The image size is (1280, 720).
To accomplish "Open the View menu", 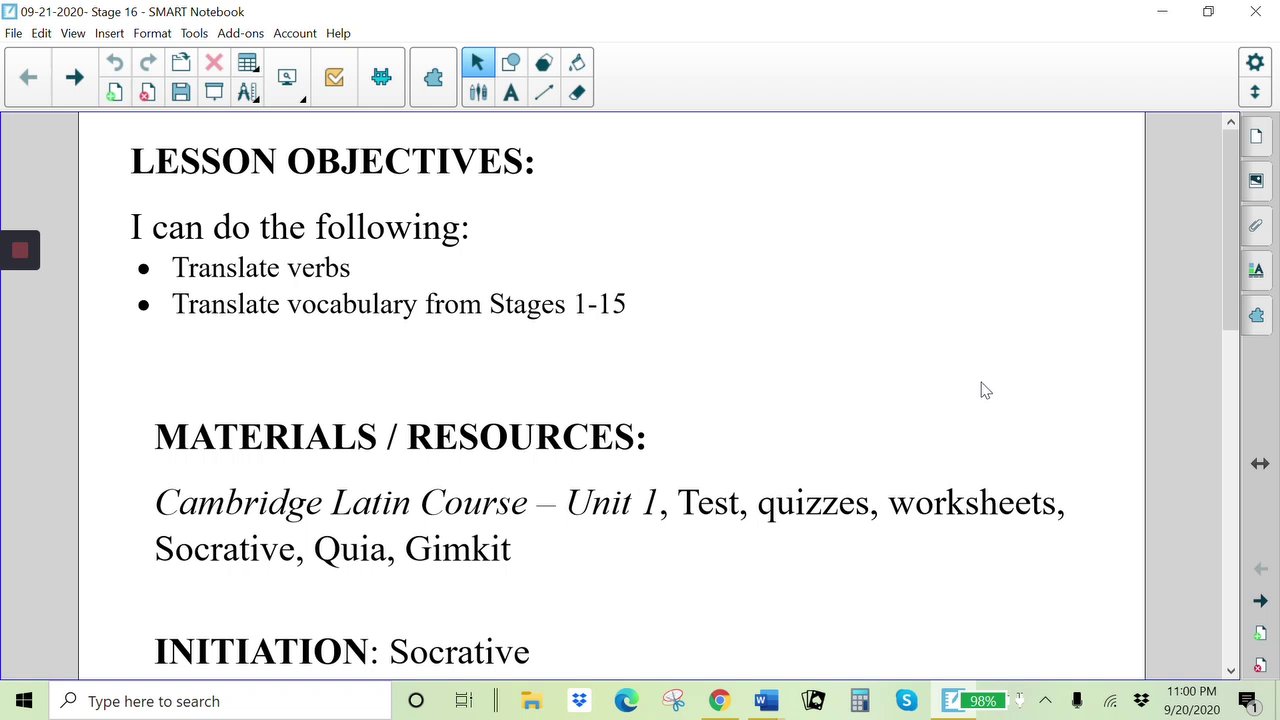I will click(73, 33).
